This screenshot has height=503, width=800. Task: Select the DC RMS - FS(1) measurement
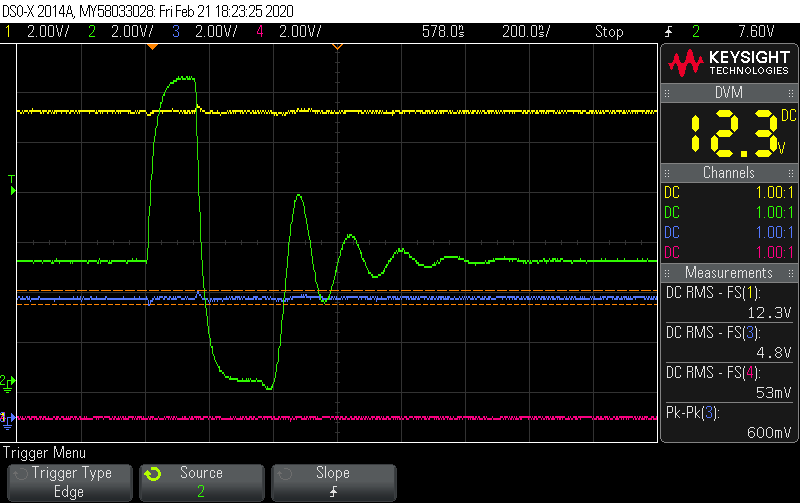tap(729, 303)
